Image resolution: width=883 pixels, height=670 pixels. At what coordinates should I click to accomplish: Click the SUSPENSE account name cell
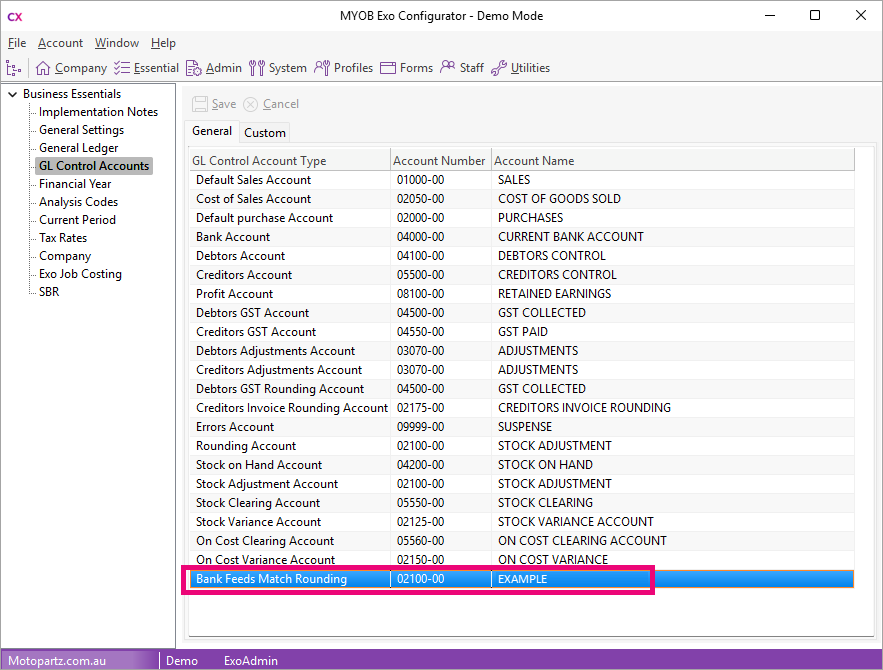pyautogui.click(x=673, y=427)
